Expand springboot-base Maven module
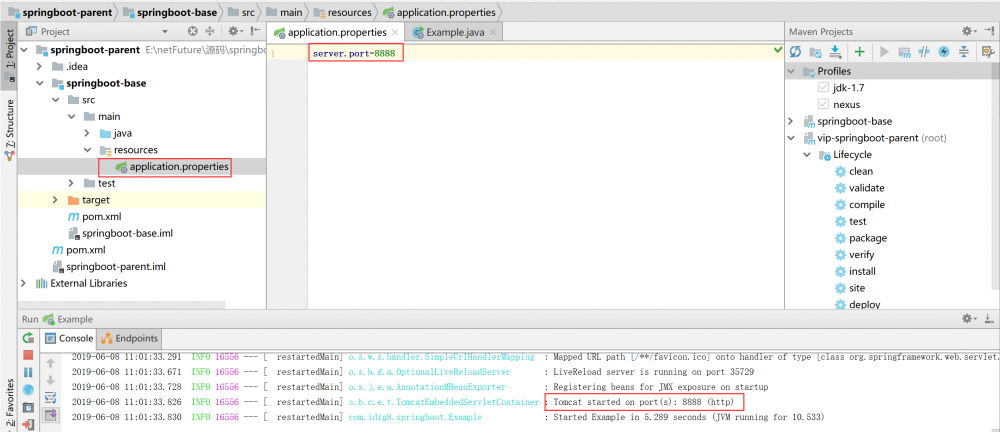 click(791, 121)
